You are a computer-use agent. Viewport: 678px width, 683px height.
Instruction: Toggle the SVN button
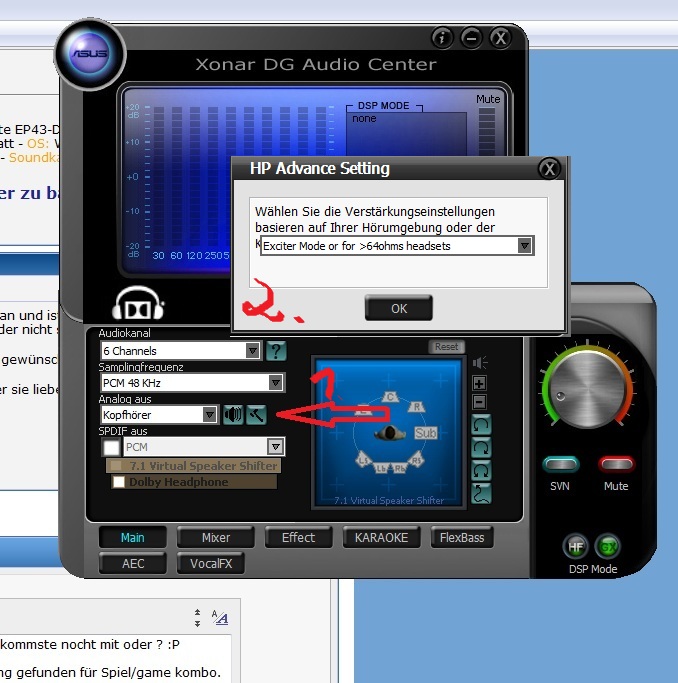[561, 464]
